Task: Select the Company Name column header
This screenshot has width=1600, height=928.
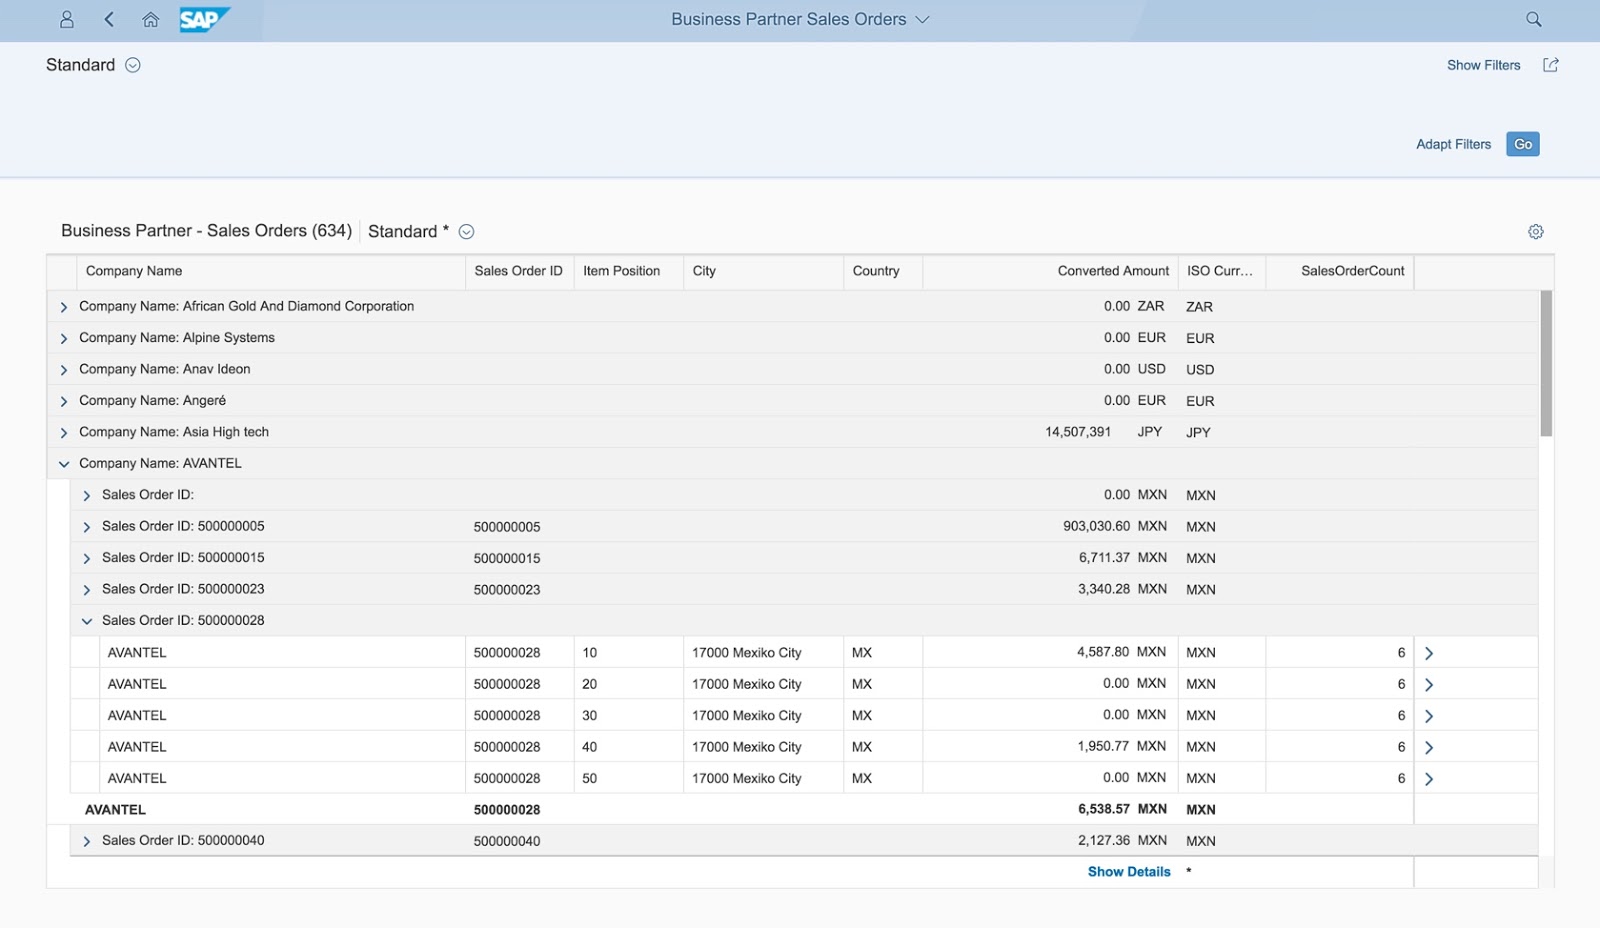Action: point(133,271)
